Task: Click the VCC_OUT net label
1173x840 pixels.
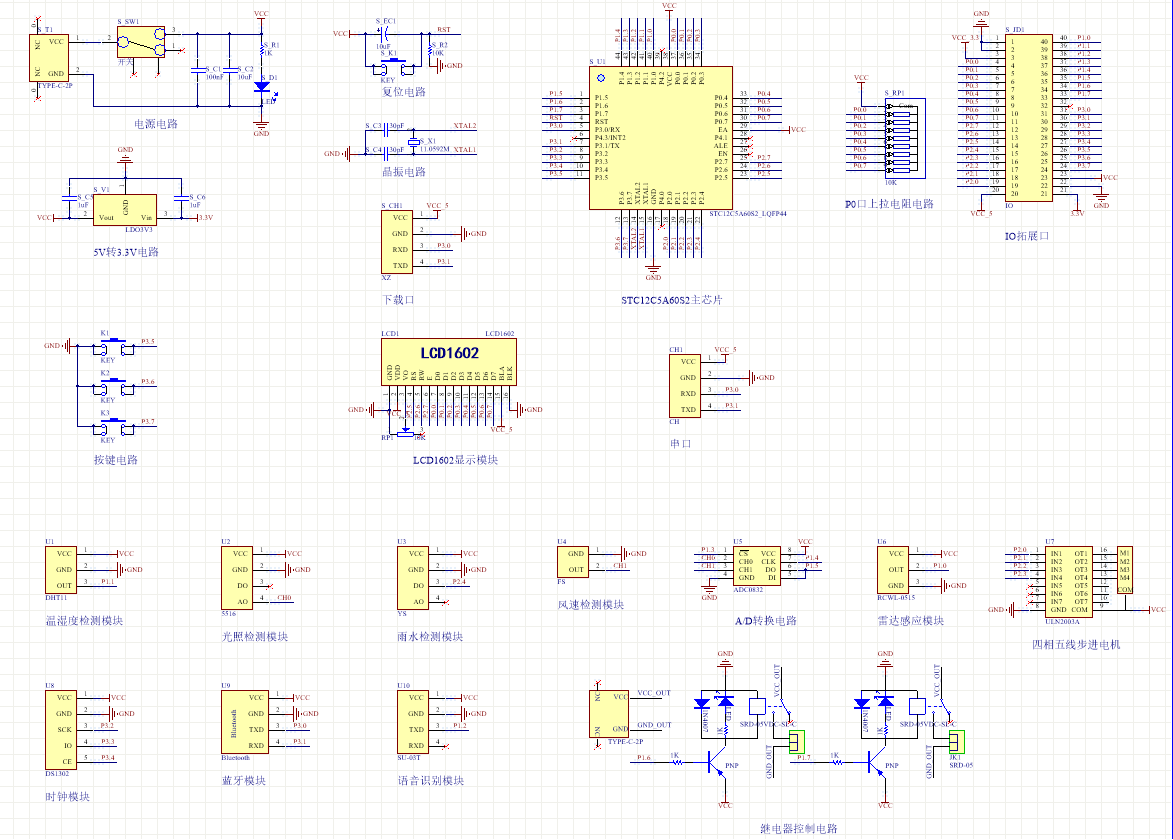Action: pyautogui.click(x=654, y=693)
